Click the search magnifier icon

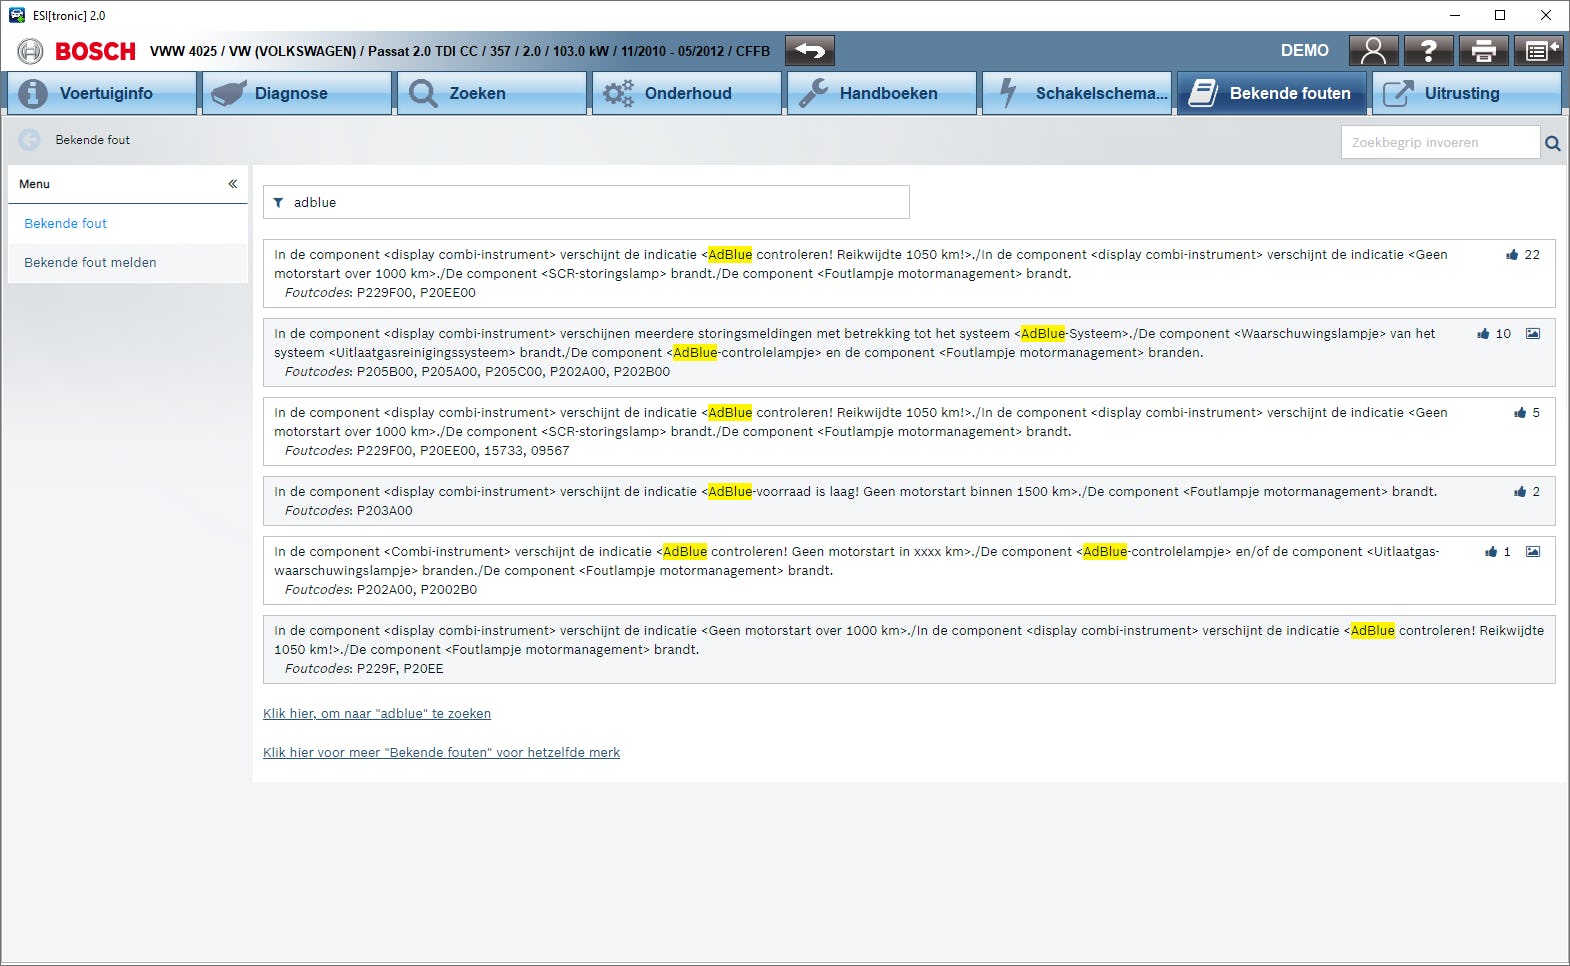(1552, 143)
